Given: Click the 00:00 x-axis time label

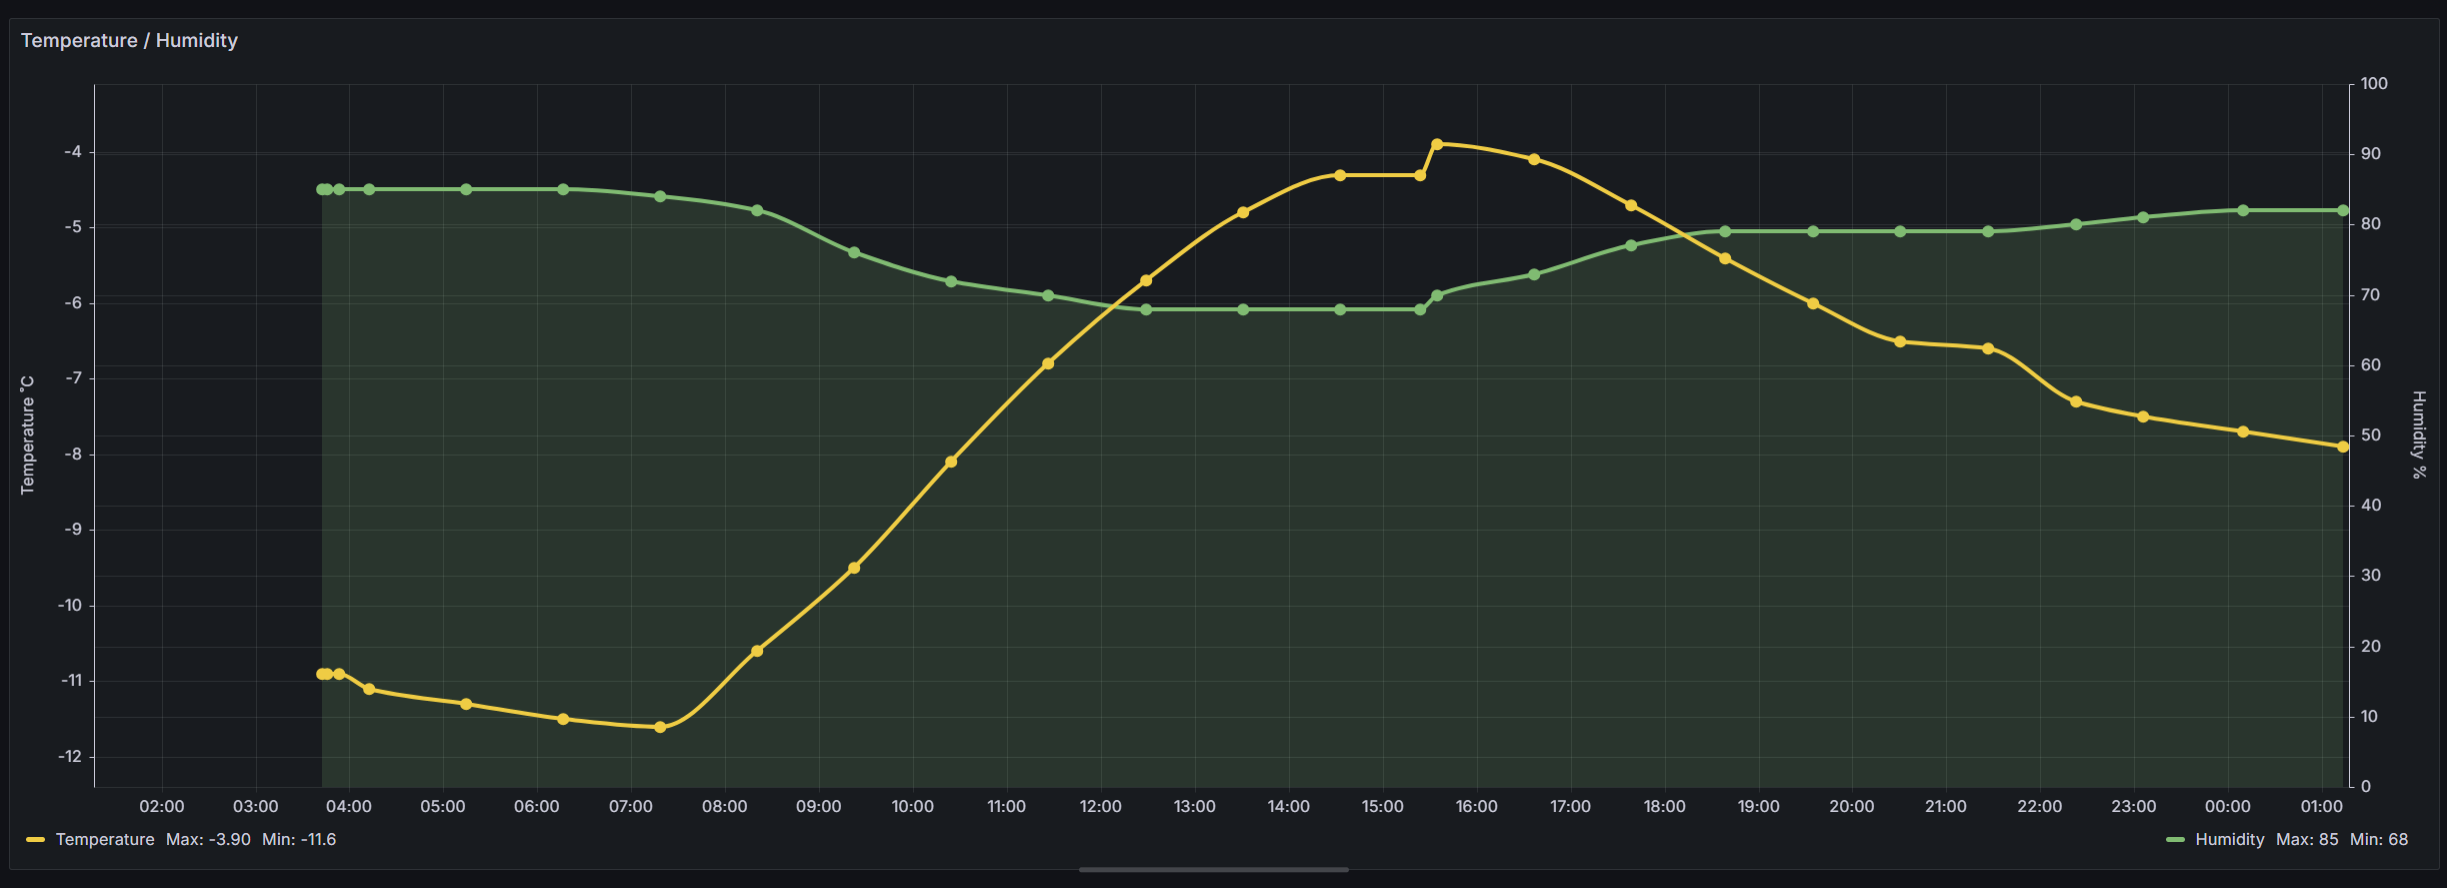Looking at the screenshot, I should tap(2227, 806).
